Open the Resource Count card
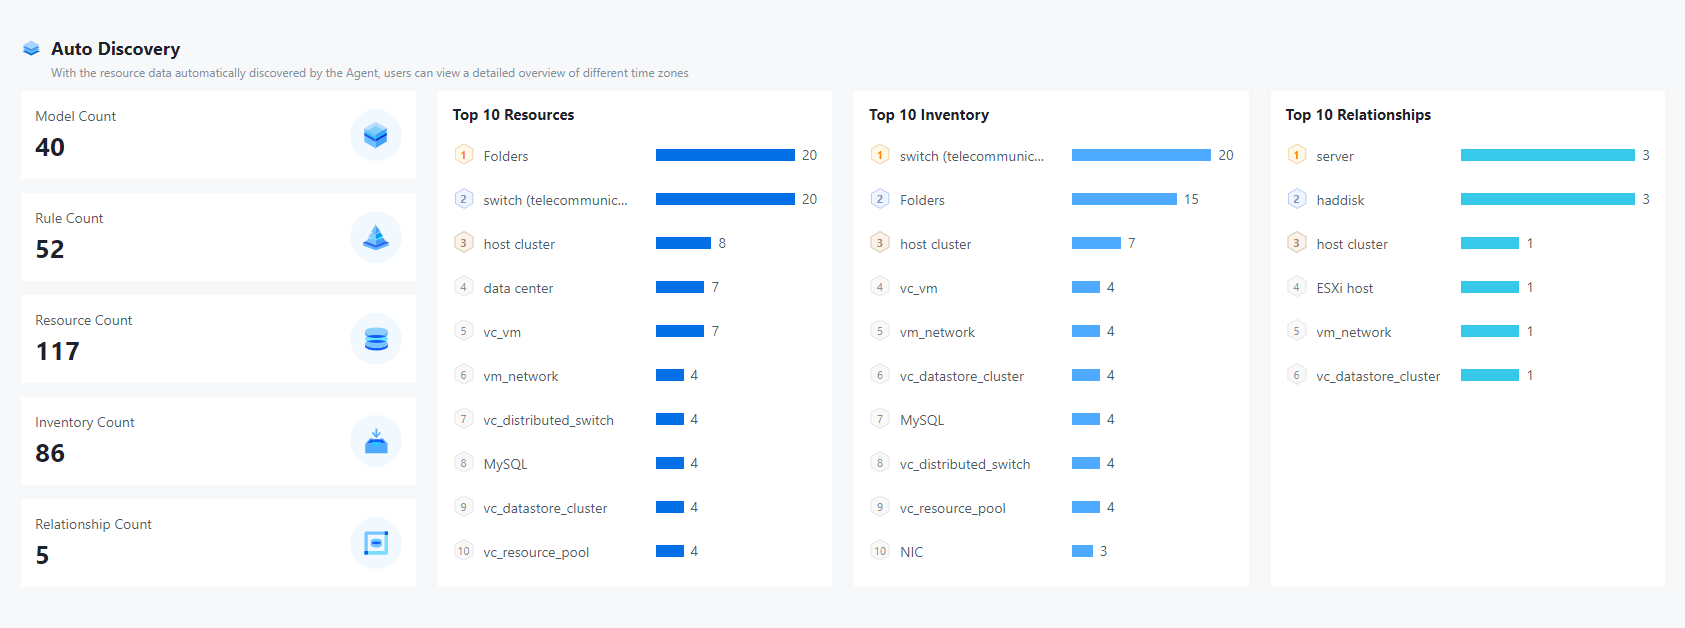This screenshot has width=1685, height=628. (x=218, y=339)
